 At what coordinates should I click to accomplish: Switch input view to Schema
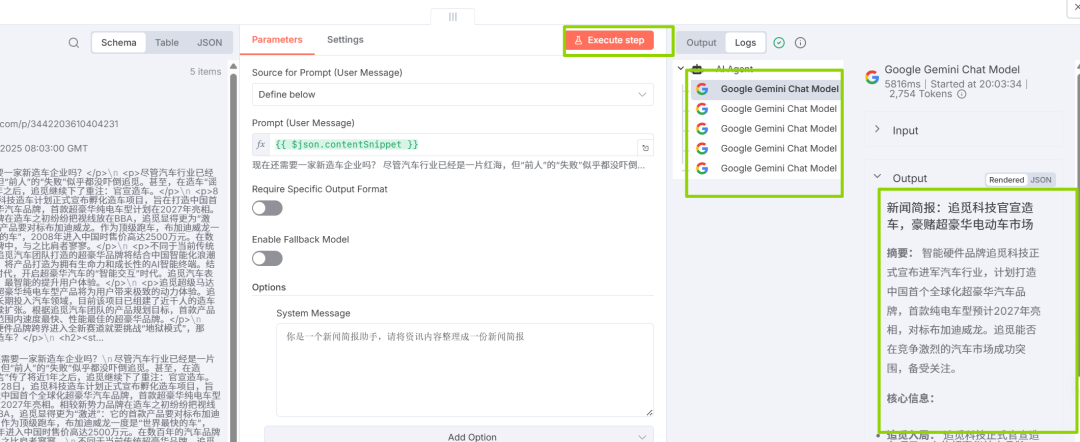[119, 43]
